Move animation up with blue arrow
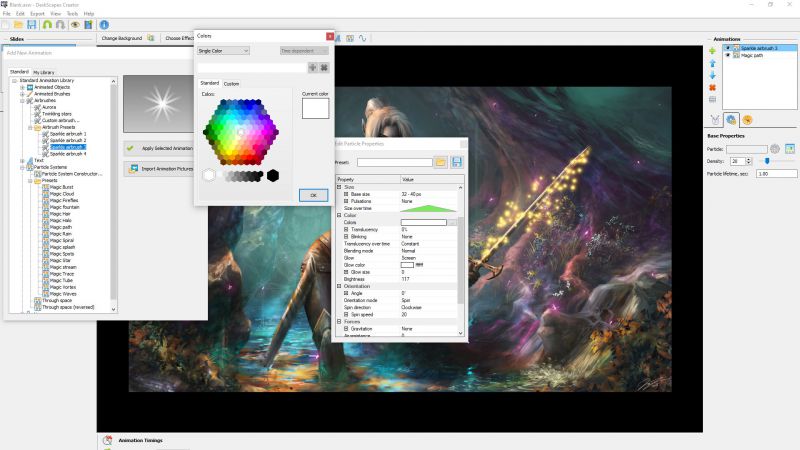This screenshot has width=800, height=450. coord(712,63)
